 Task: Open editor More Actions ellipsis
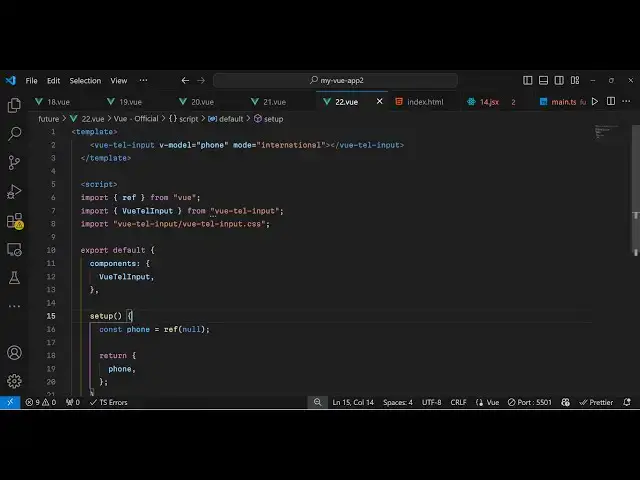pyautogui.click(x=627, y=101)
